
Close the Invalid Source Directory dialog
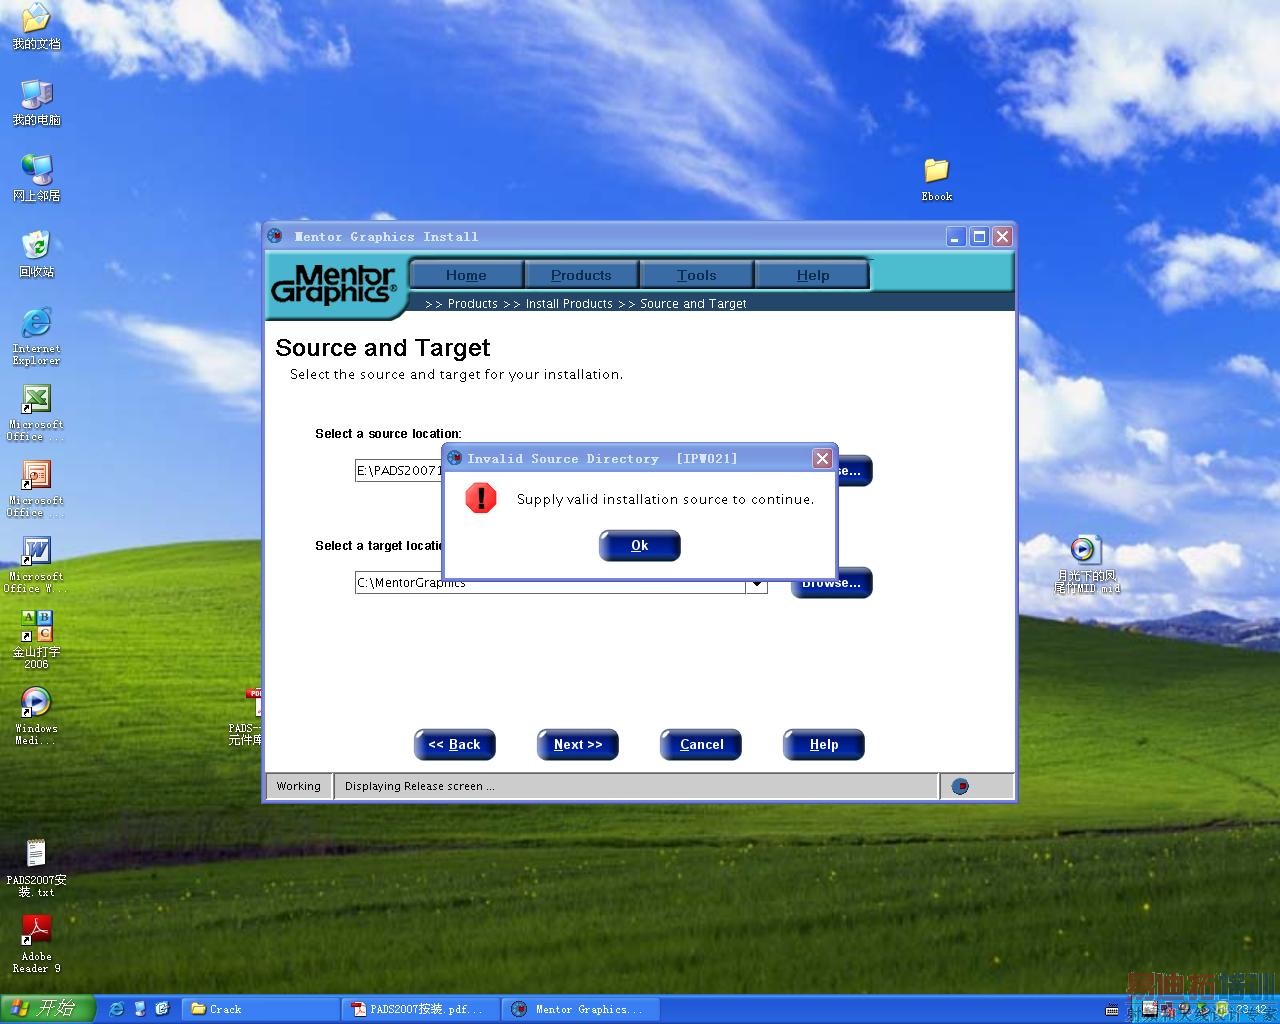(822, 459)
